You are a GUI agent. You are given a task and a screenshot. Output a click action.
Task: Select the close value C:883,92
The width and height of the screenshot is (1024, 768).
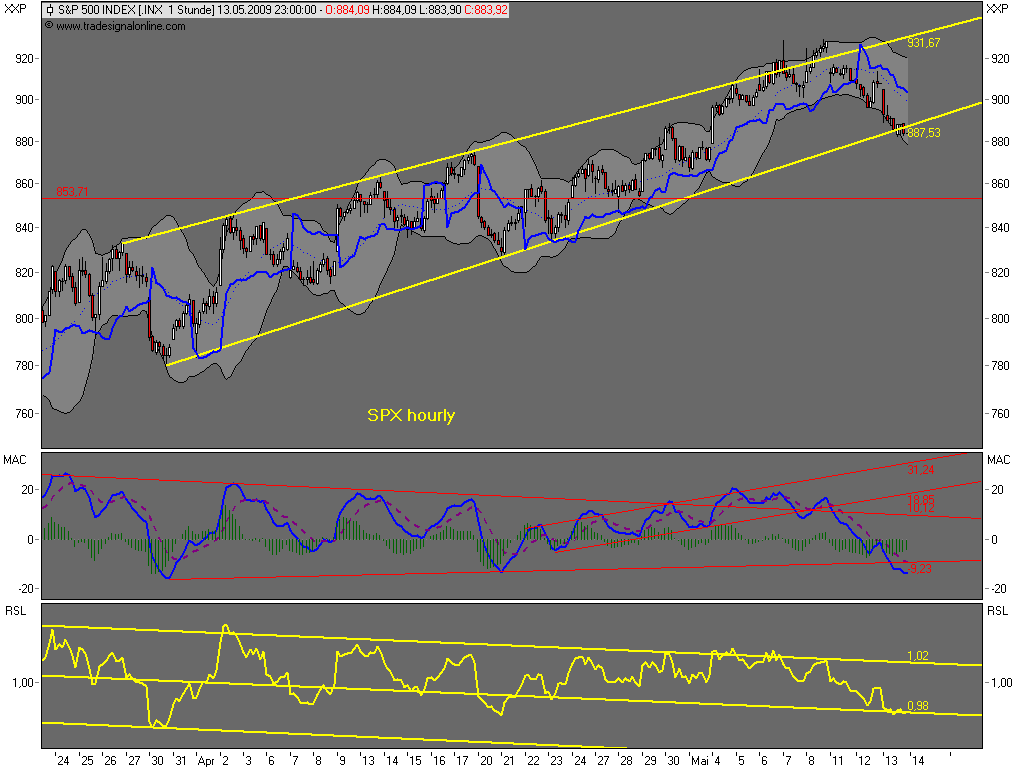click(x=485, y=10)
